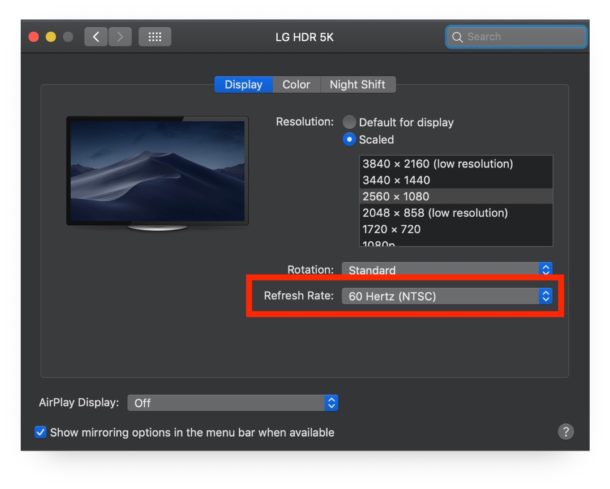The image size is (610, 489).
Task: Open the help question mark button
Action: (565, 432)
